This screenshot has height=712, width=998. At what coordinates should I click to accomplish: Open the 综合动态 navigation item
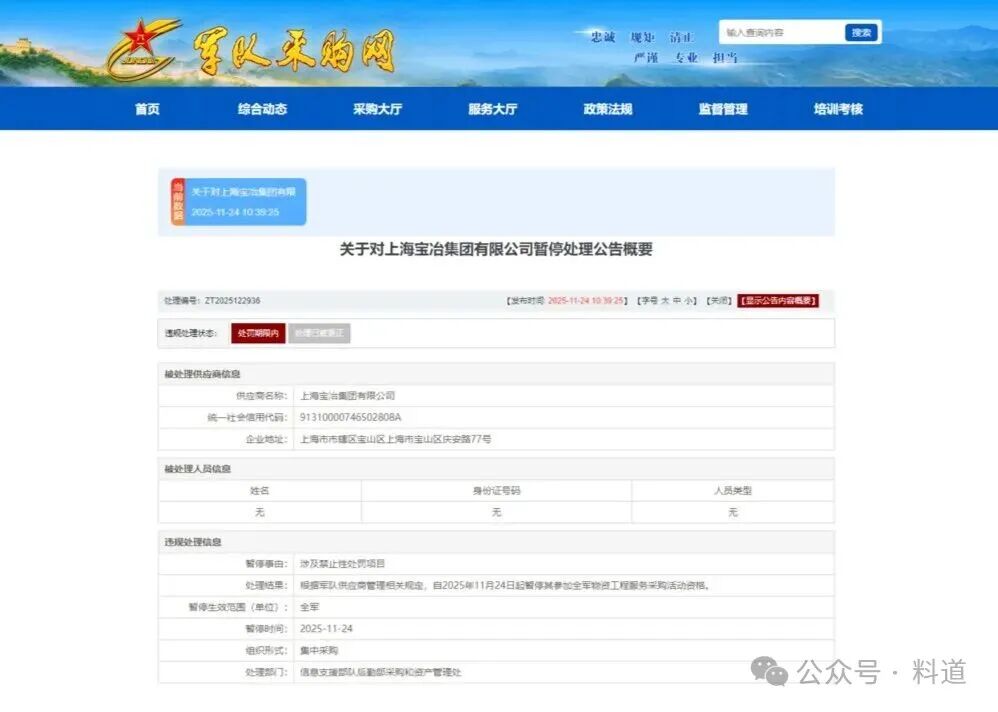point(262,109)
